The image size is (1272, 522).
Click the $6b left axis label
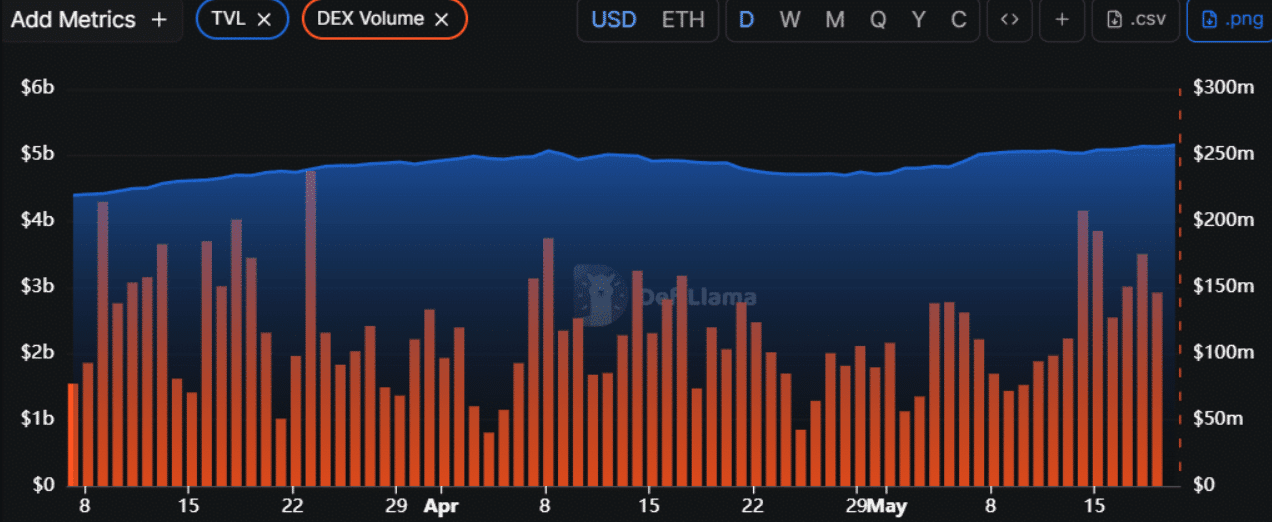(x=38, y=88)
